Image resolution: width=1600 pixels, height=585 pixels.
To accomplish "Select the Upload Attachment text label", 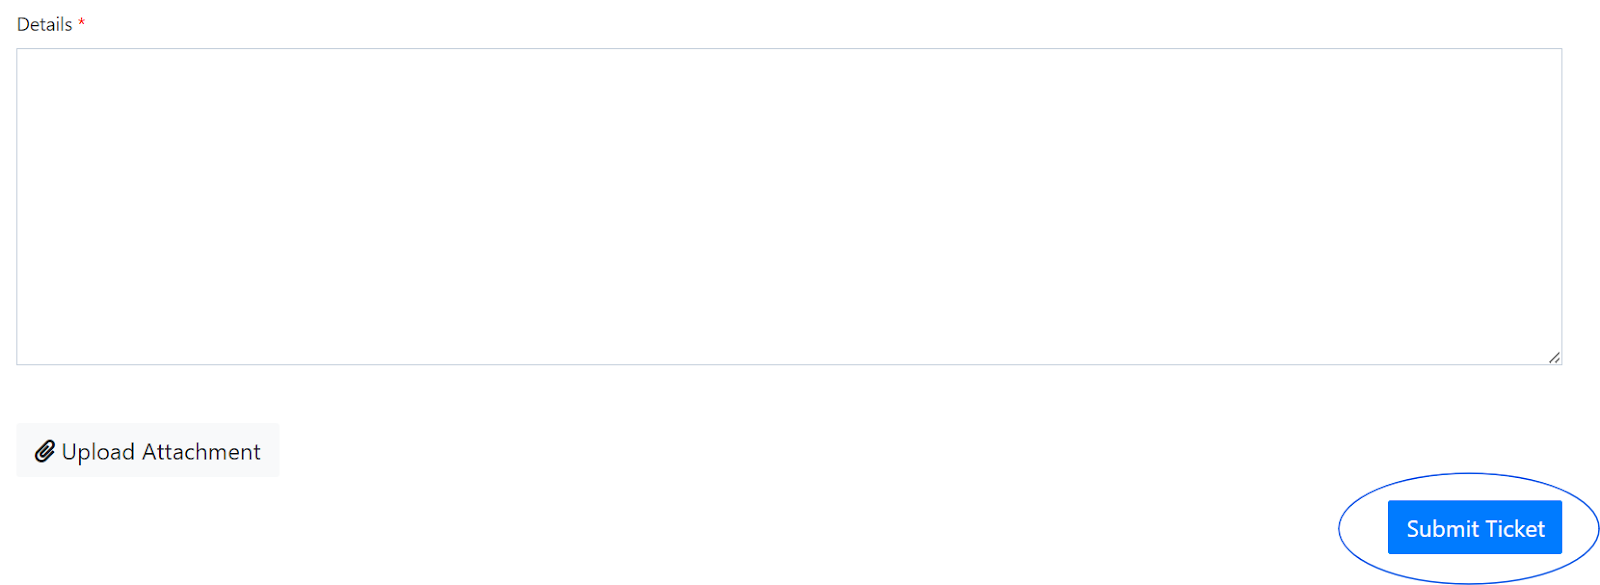I will click(161, 452).
